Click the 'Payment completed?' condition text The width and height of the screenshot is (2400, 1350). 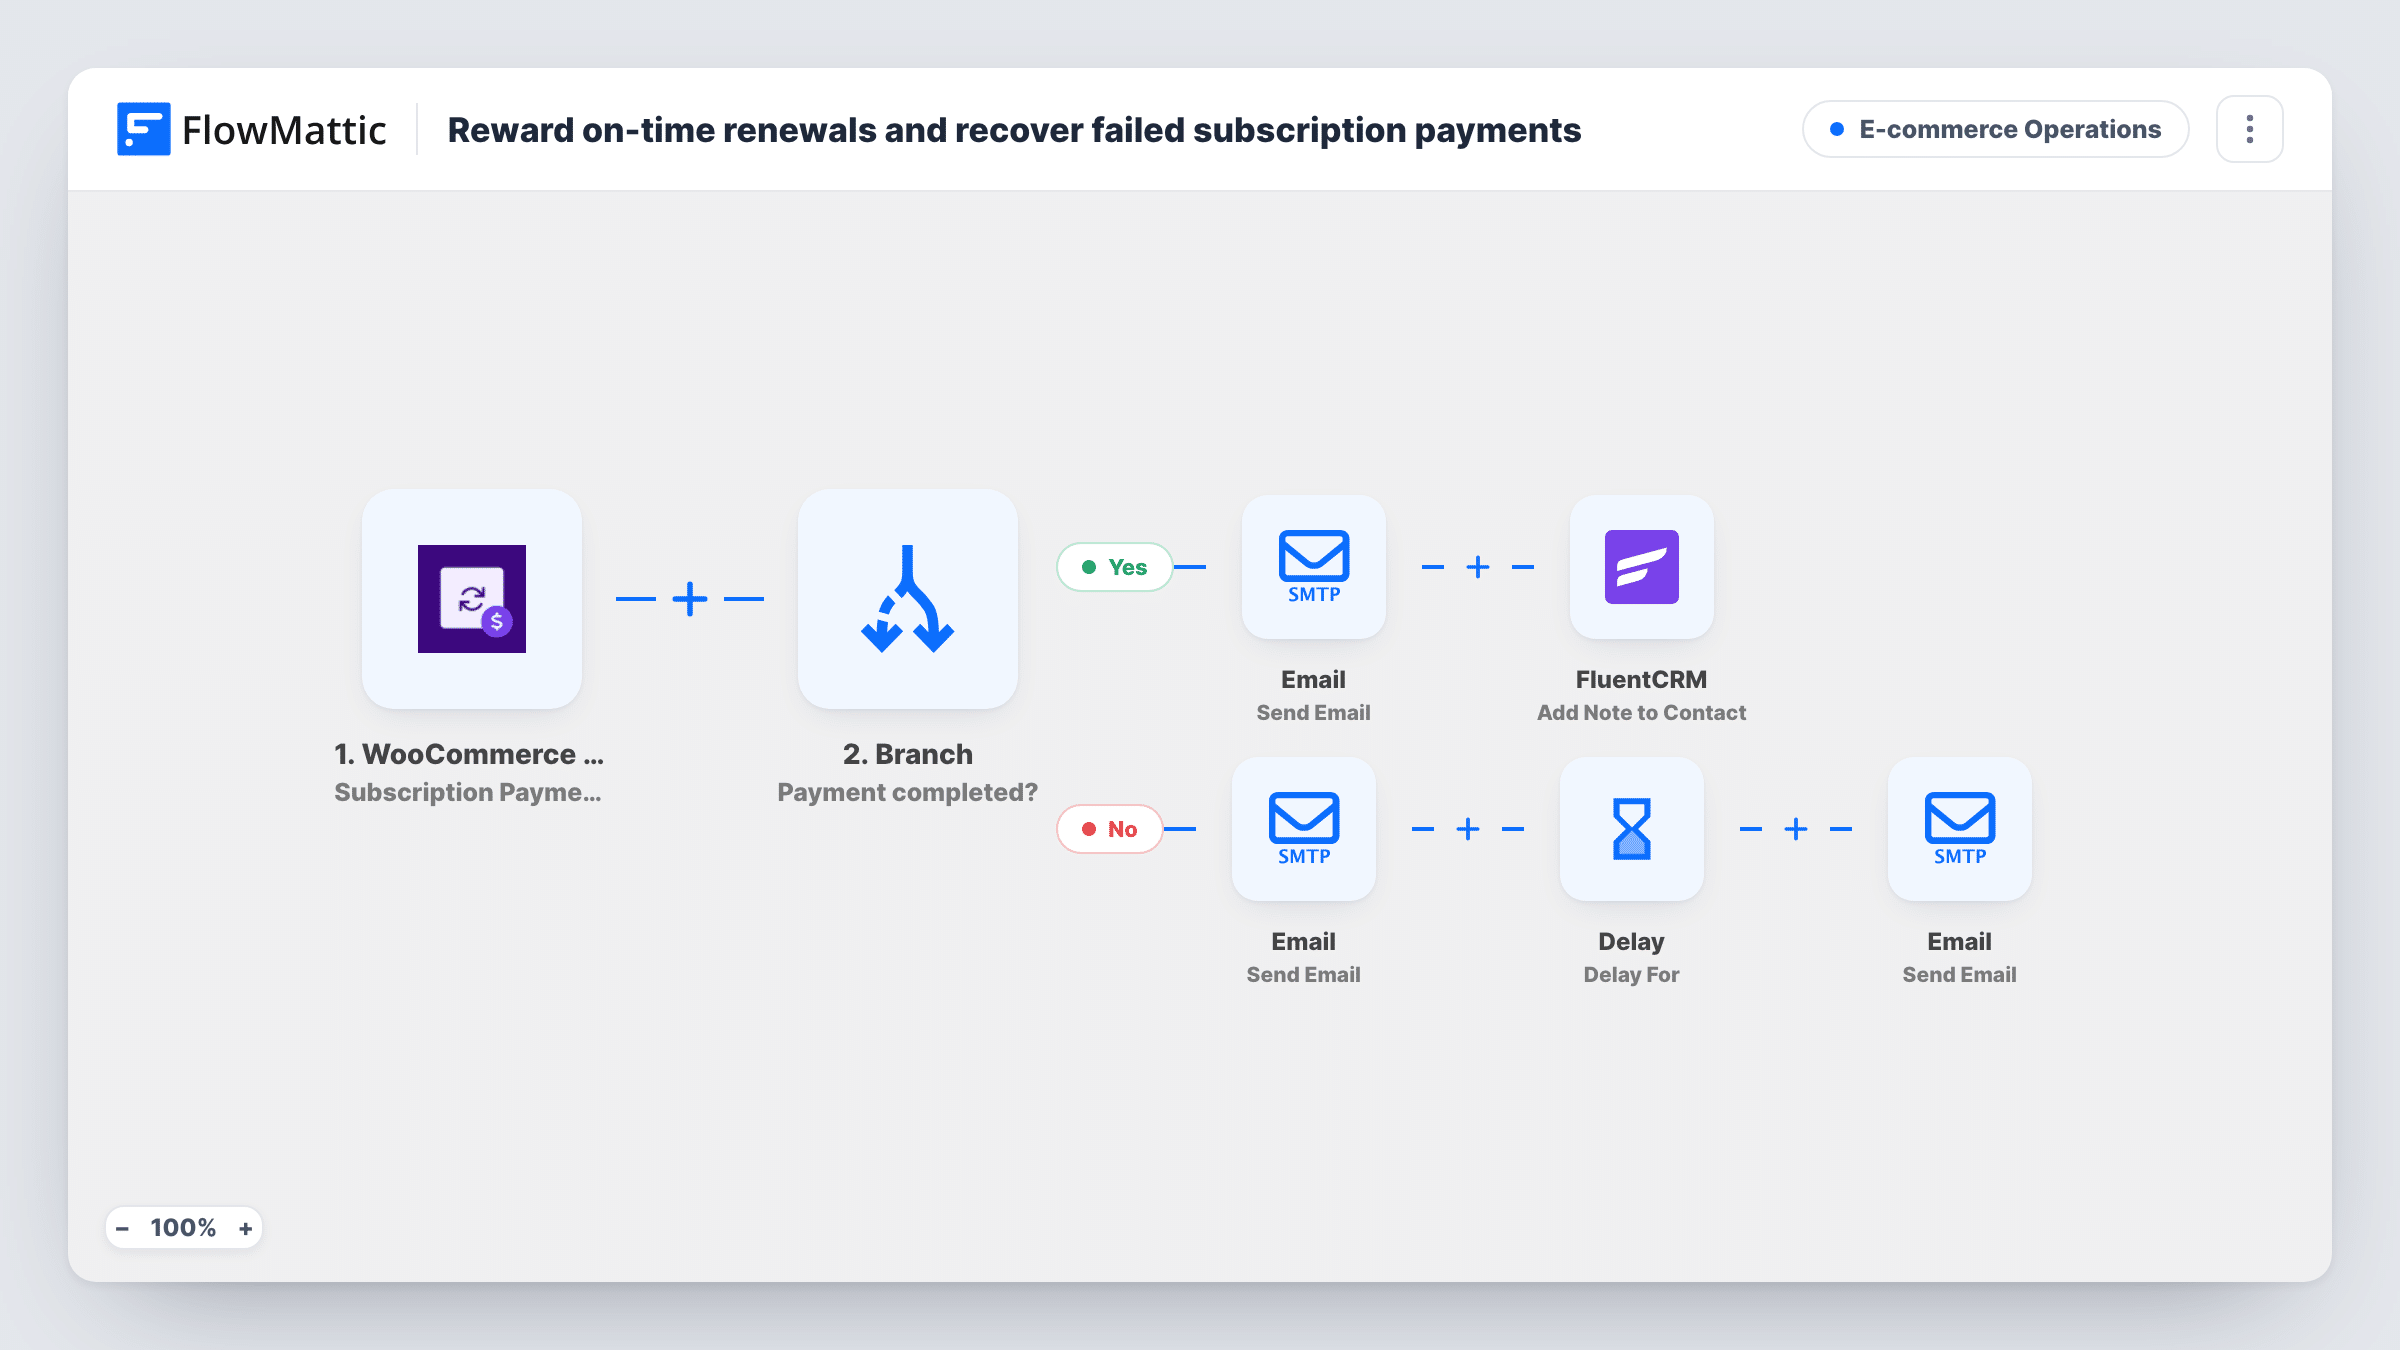908,792
